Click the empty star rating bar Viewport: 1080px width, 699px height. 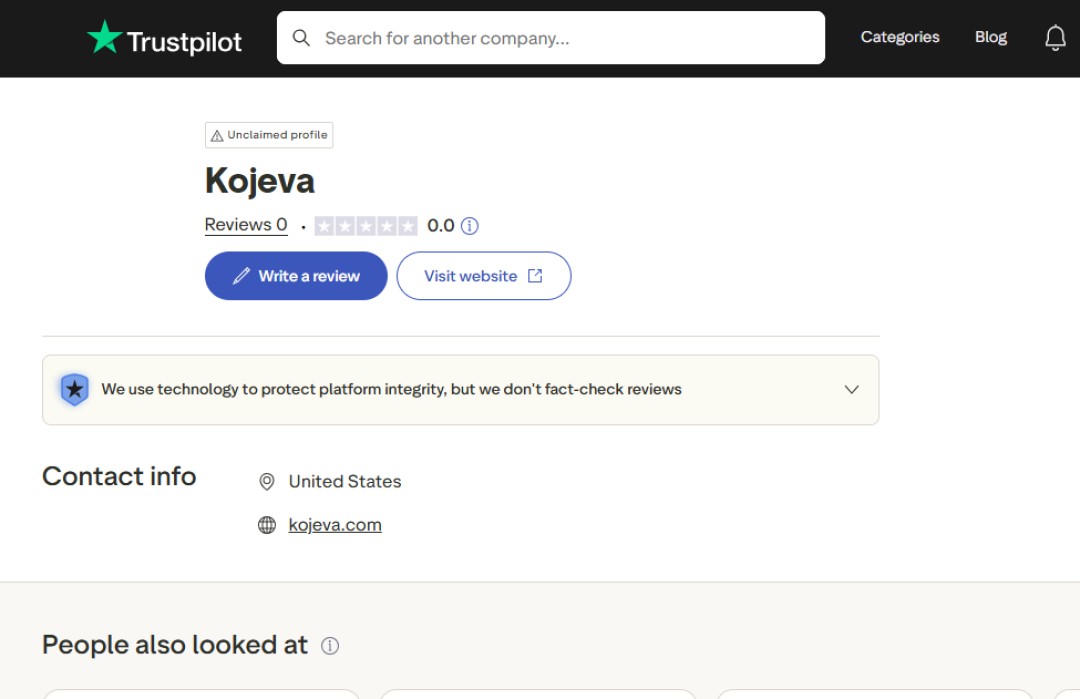click(x=366, y=226)
